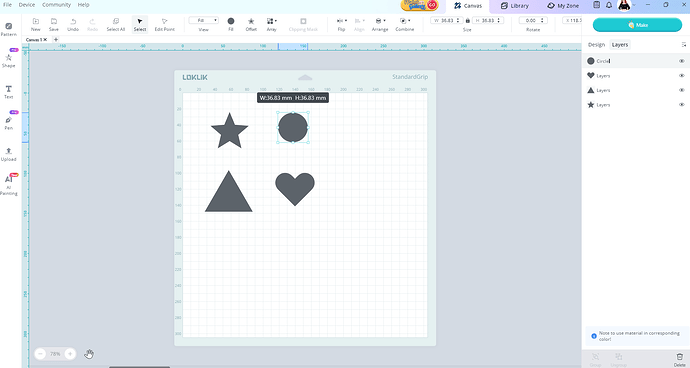This screenshot has height=368, width=690.
Task: Switch to the Canvas tab
Action: pos(468,6)
